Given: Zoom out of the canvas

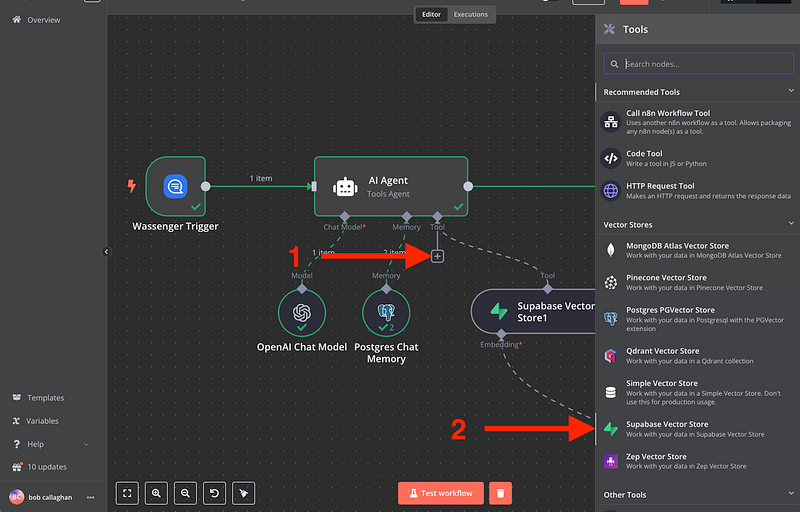Looking at the screenshot, I should [x=186, y=493].
